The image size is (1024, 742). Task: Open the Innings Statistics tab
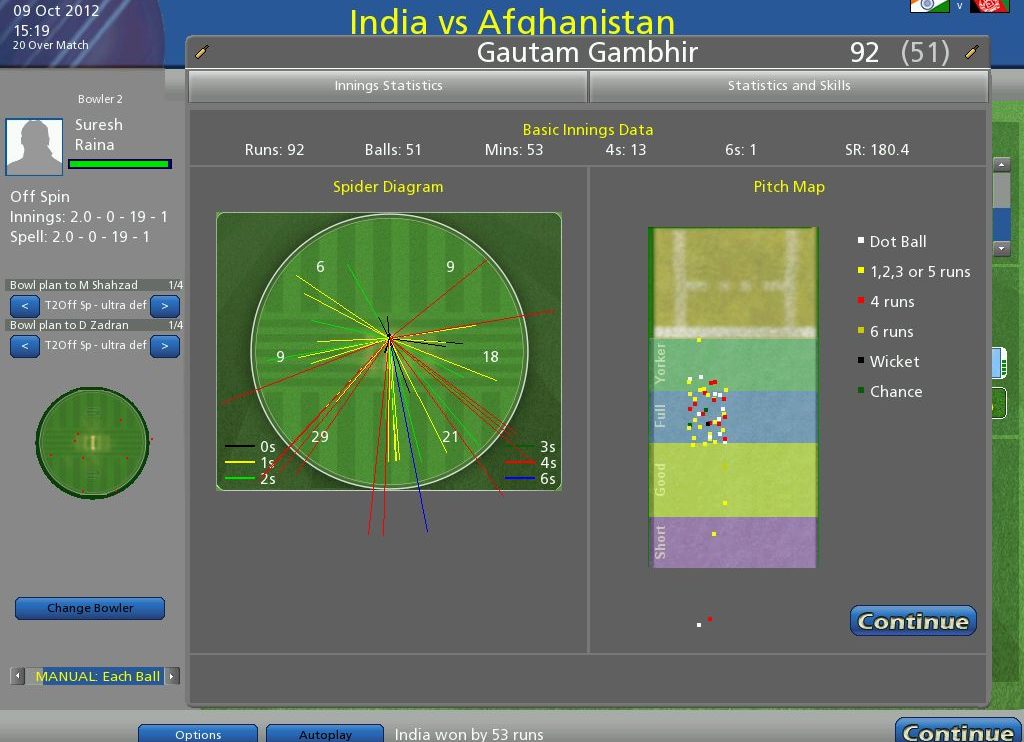(x=388, y=86)
